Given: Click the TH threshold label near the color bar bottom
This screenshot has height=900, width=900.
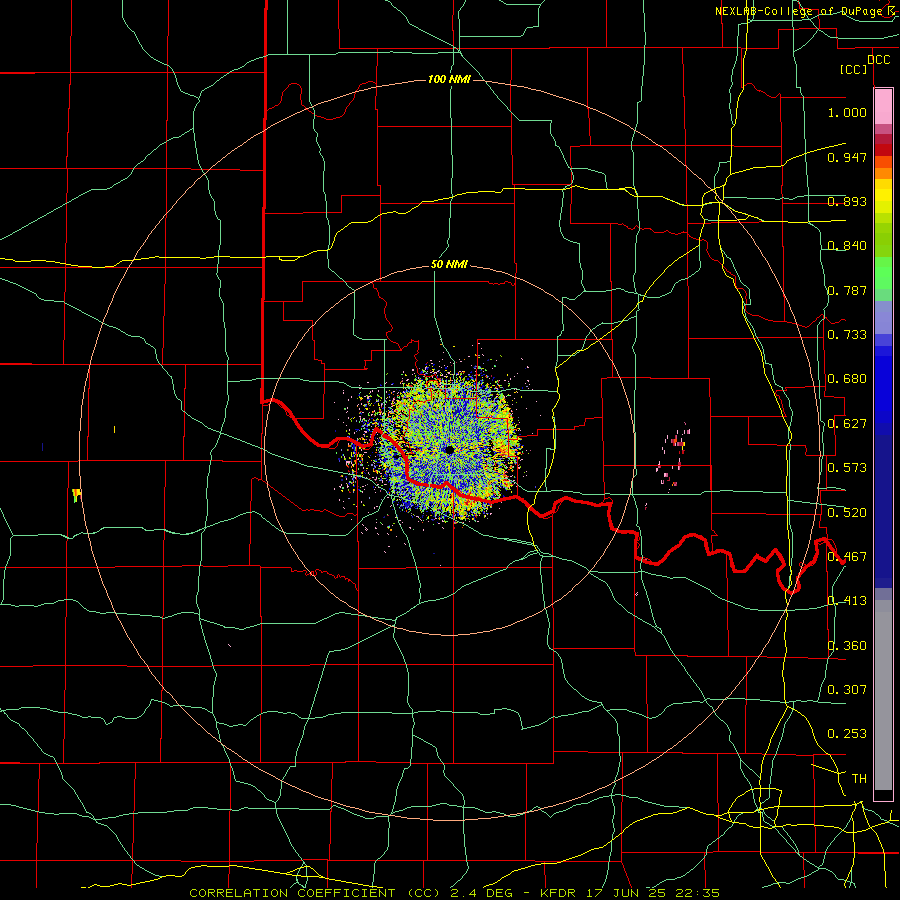Looking at the screenshot, I should (x=859, y=779).
